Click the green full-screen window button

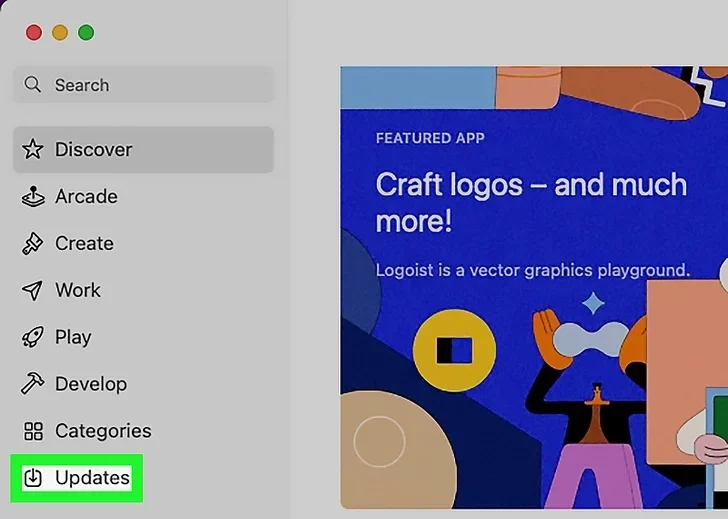86,32
